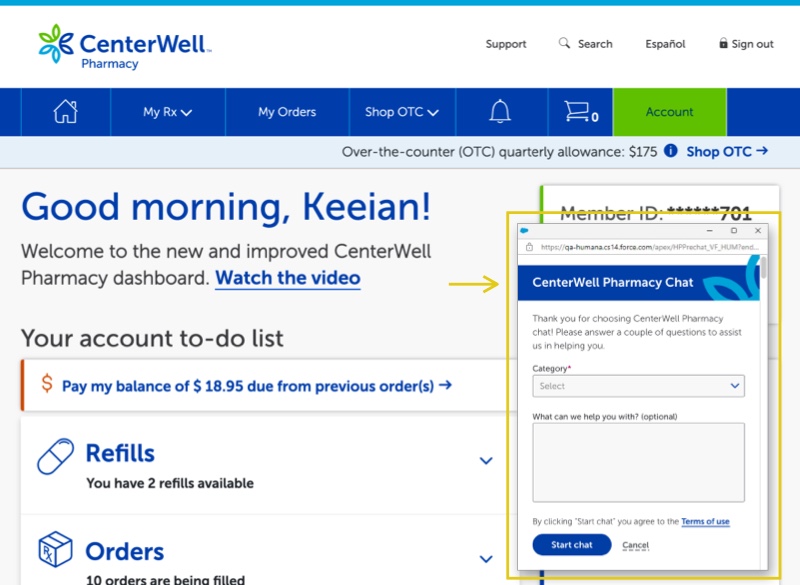Click the dollar sign balance icon

47,383
